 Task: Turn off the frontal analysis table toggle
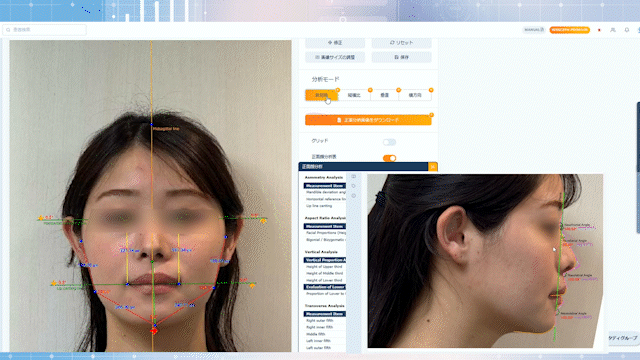(389, 158)
